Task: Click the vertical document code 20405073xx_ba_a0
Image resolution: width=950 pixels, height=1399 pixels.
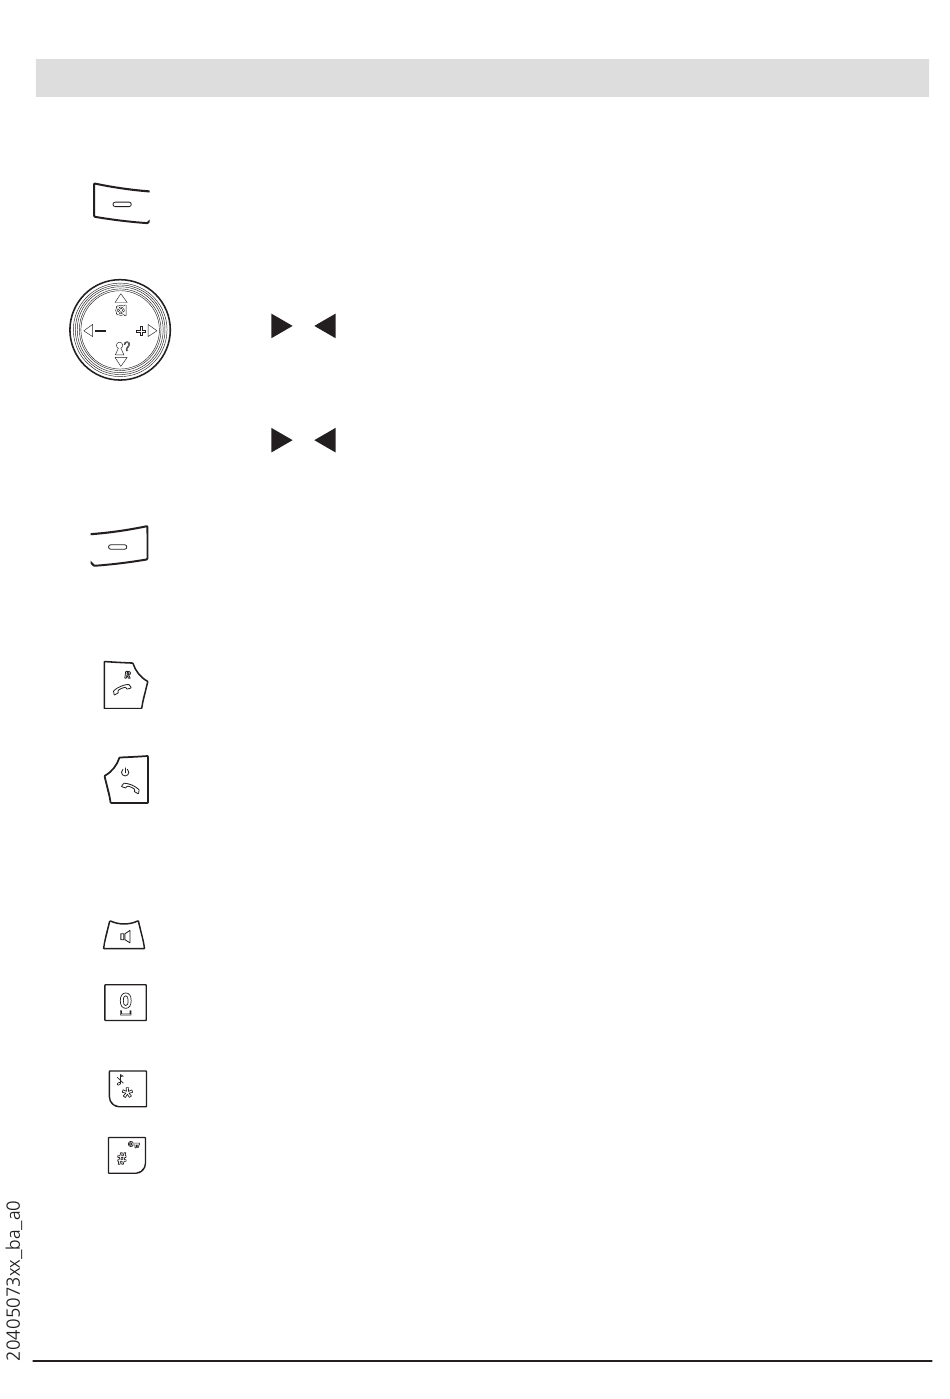Action: coord(14,1280)
